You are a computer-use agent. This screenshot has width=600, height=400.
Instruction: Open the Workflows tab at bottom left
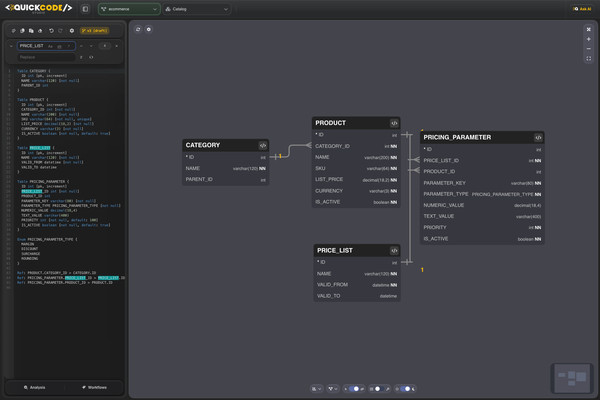(94, 387)
